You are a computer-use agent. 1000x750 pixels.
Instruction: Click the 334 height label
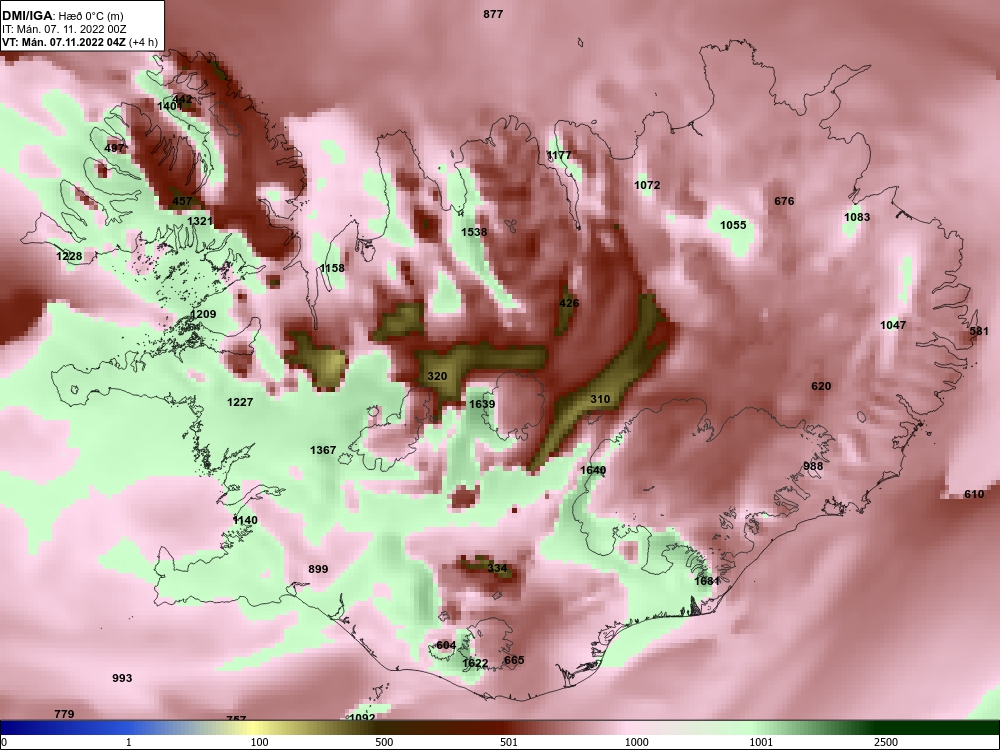(497, 568)
